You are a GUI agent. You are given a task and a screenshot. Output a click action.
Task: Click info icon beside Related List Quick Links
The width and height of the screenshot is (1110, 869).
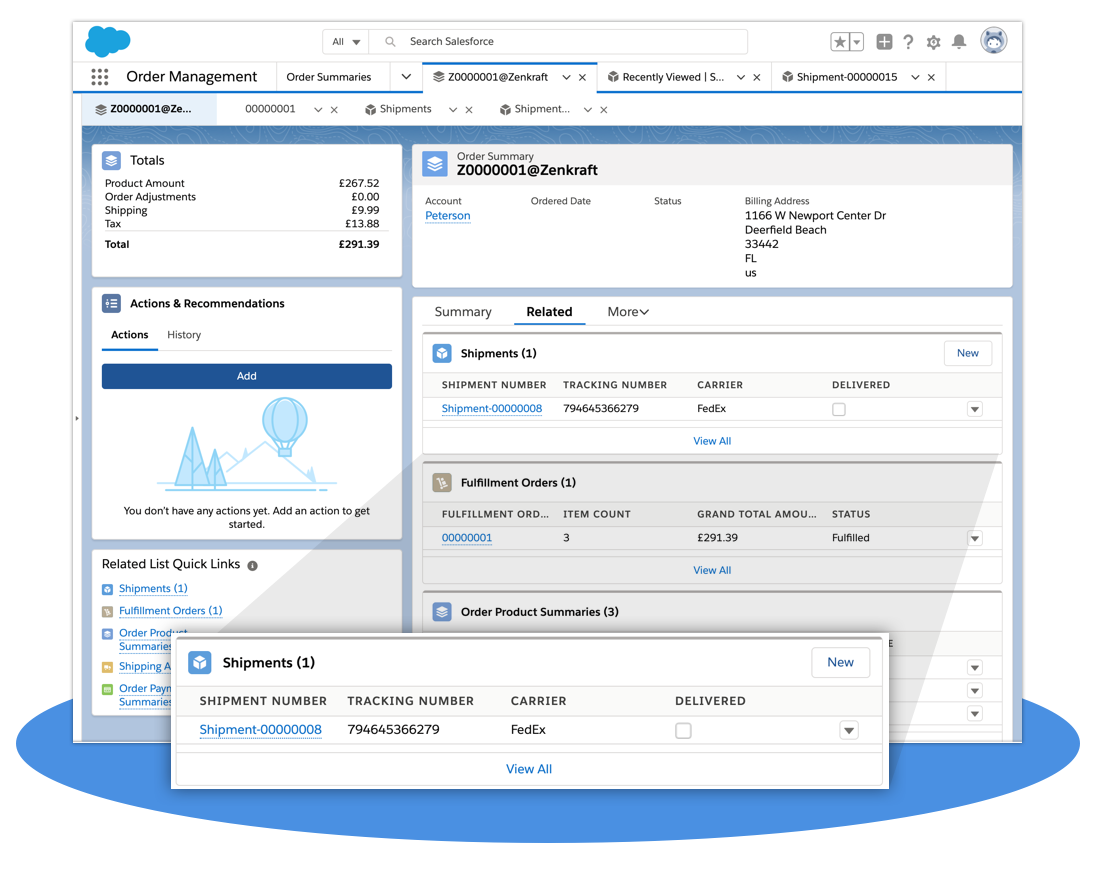[253, 565]
